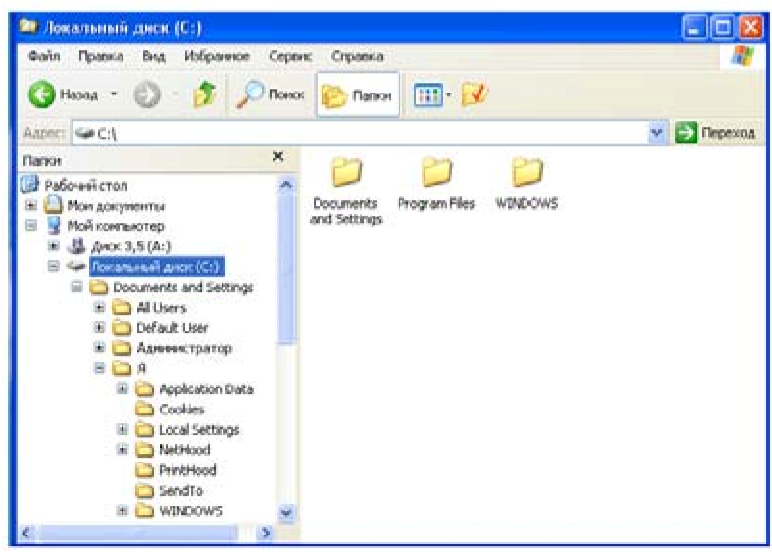This screenshot has width=772, height=556.
Task: Close the Папки folders pane
Action: pos(278,157)
